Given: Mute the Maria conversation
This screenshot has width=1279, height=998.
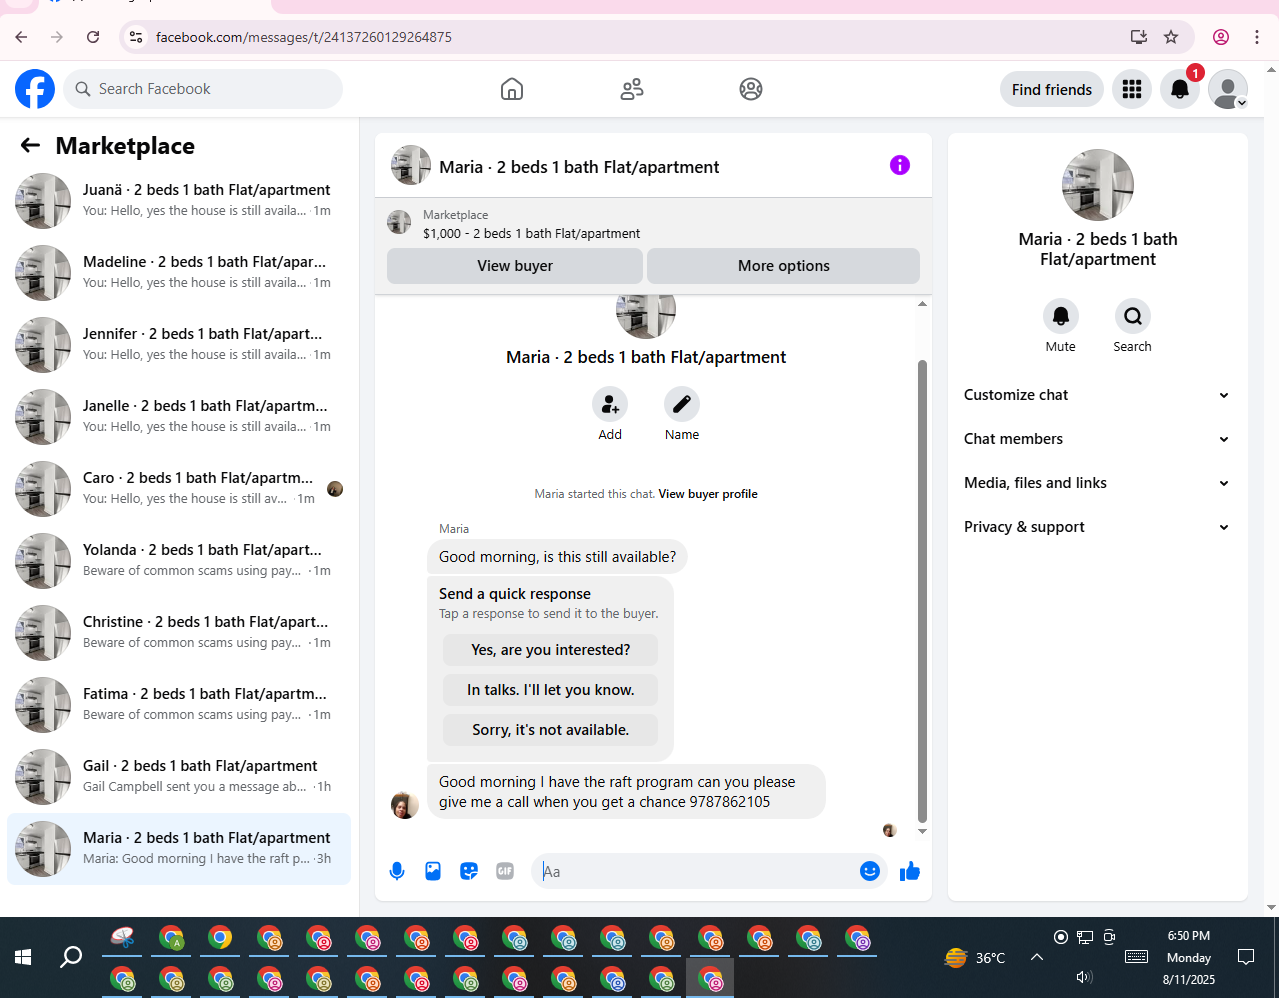Looking at the screenshot, I should pyautogui.click(x=1061, y=316).
